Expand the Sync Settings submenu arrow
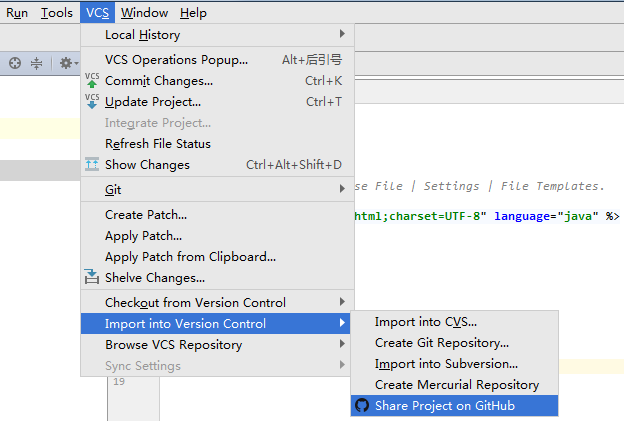The height and width of the screenshot is (421, 624). coord(342,364)
